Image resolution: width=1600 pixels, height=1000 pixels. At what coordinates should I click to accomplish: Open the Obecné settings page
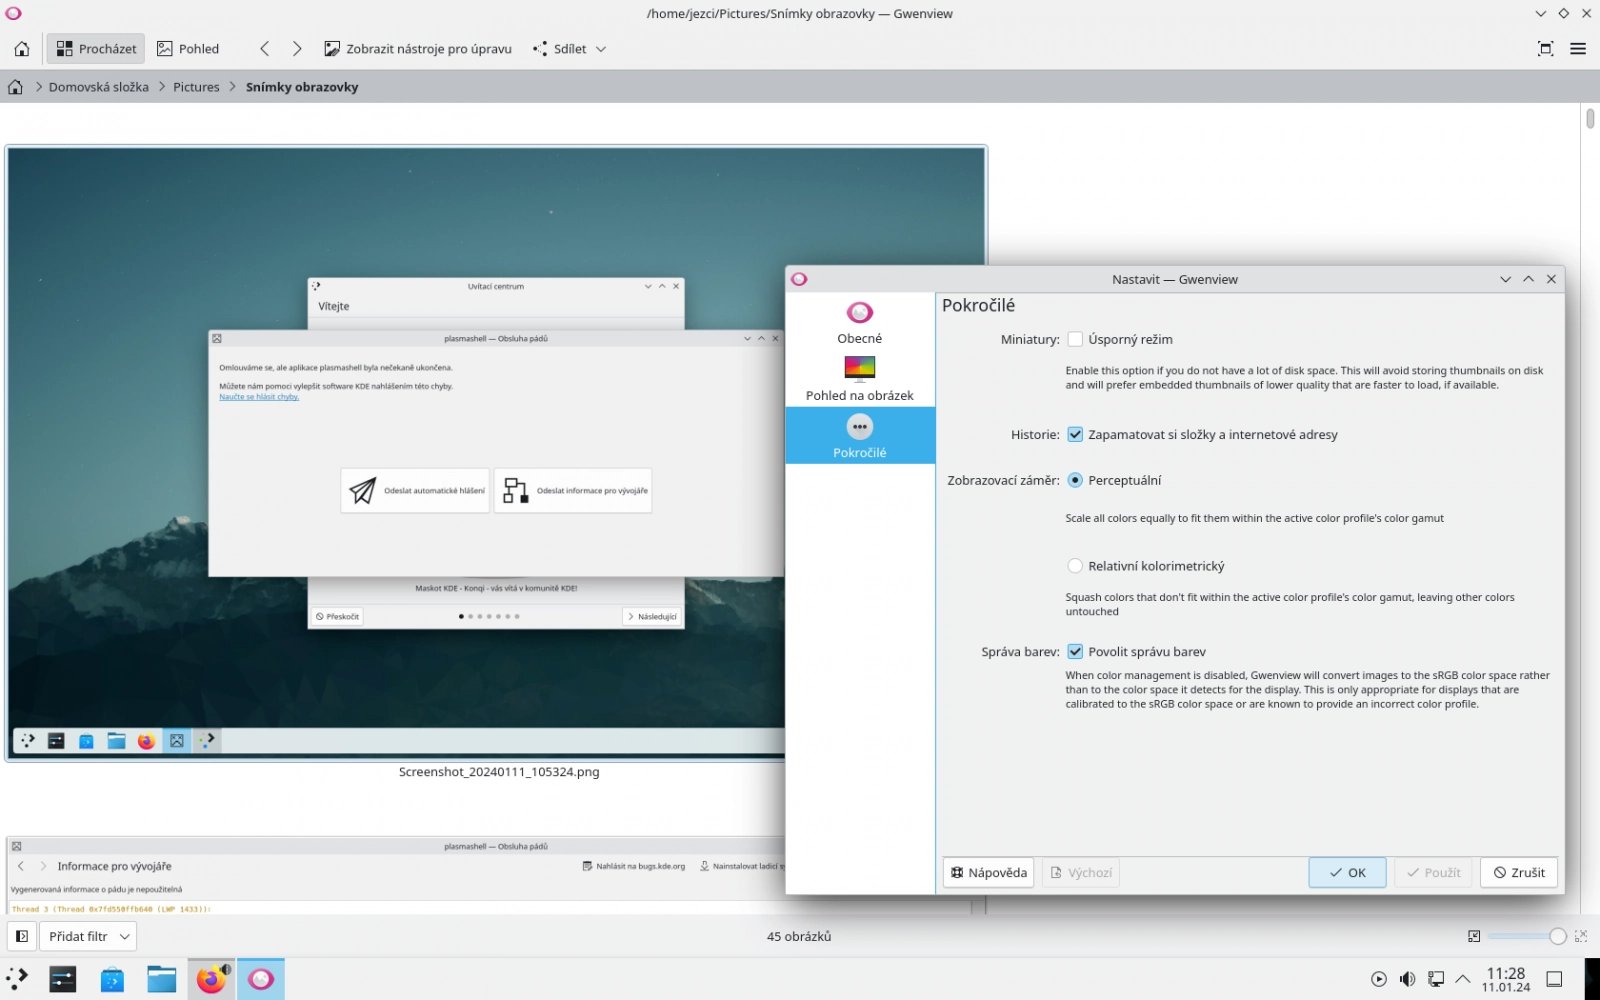[860, 322]
